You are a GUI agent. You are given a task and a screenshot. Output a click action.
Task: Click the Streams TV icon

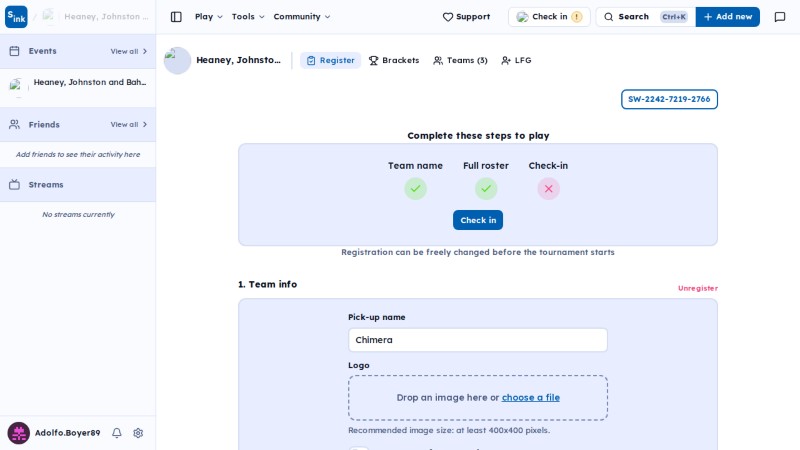coord(14,185)
